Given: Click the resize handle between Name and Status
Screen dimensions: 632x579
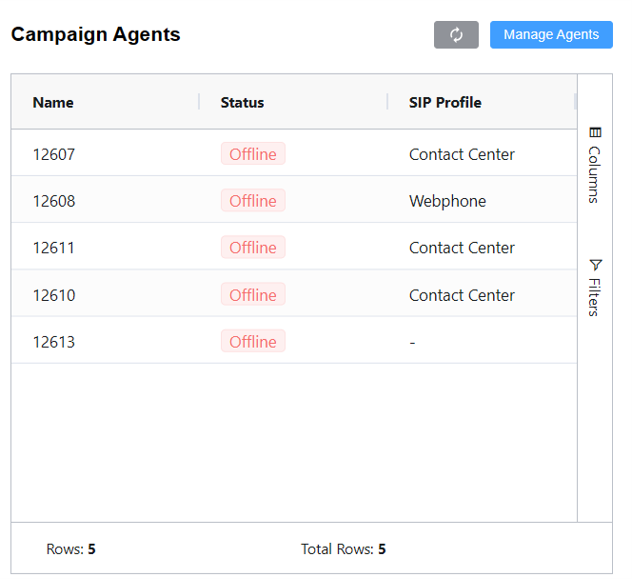Looking at the screenshot, I should tap(199, 102).
